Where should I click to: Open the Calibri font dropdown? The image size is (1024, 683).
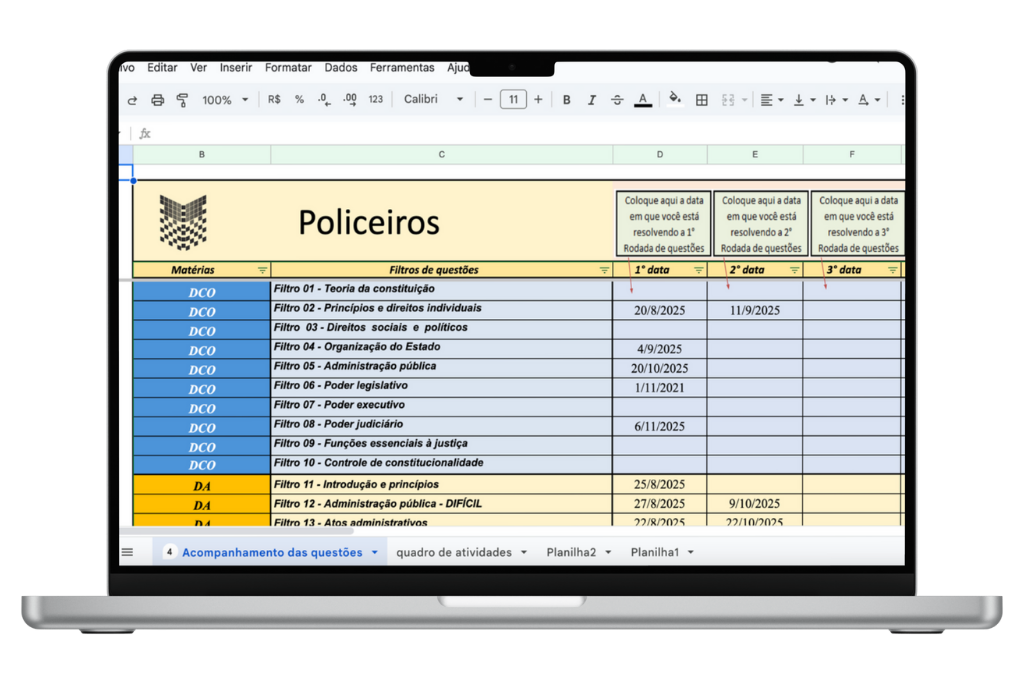coord(434,100)
